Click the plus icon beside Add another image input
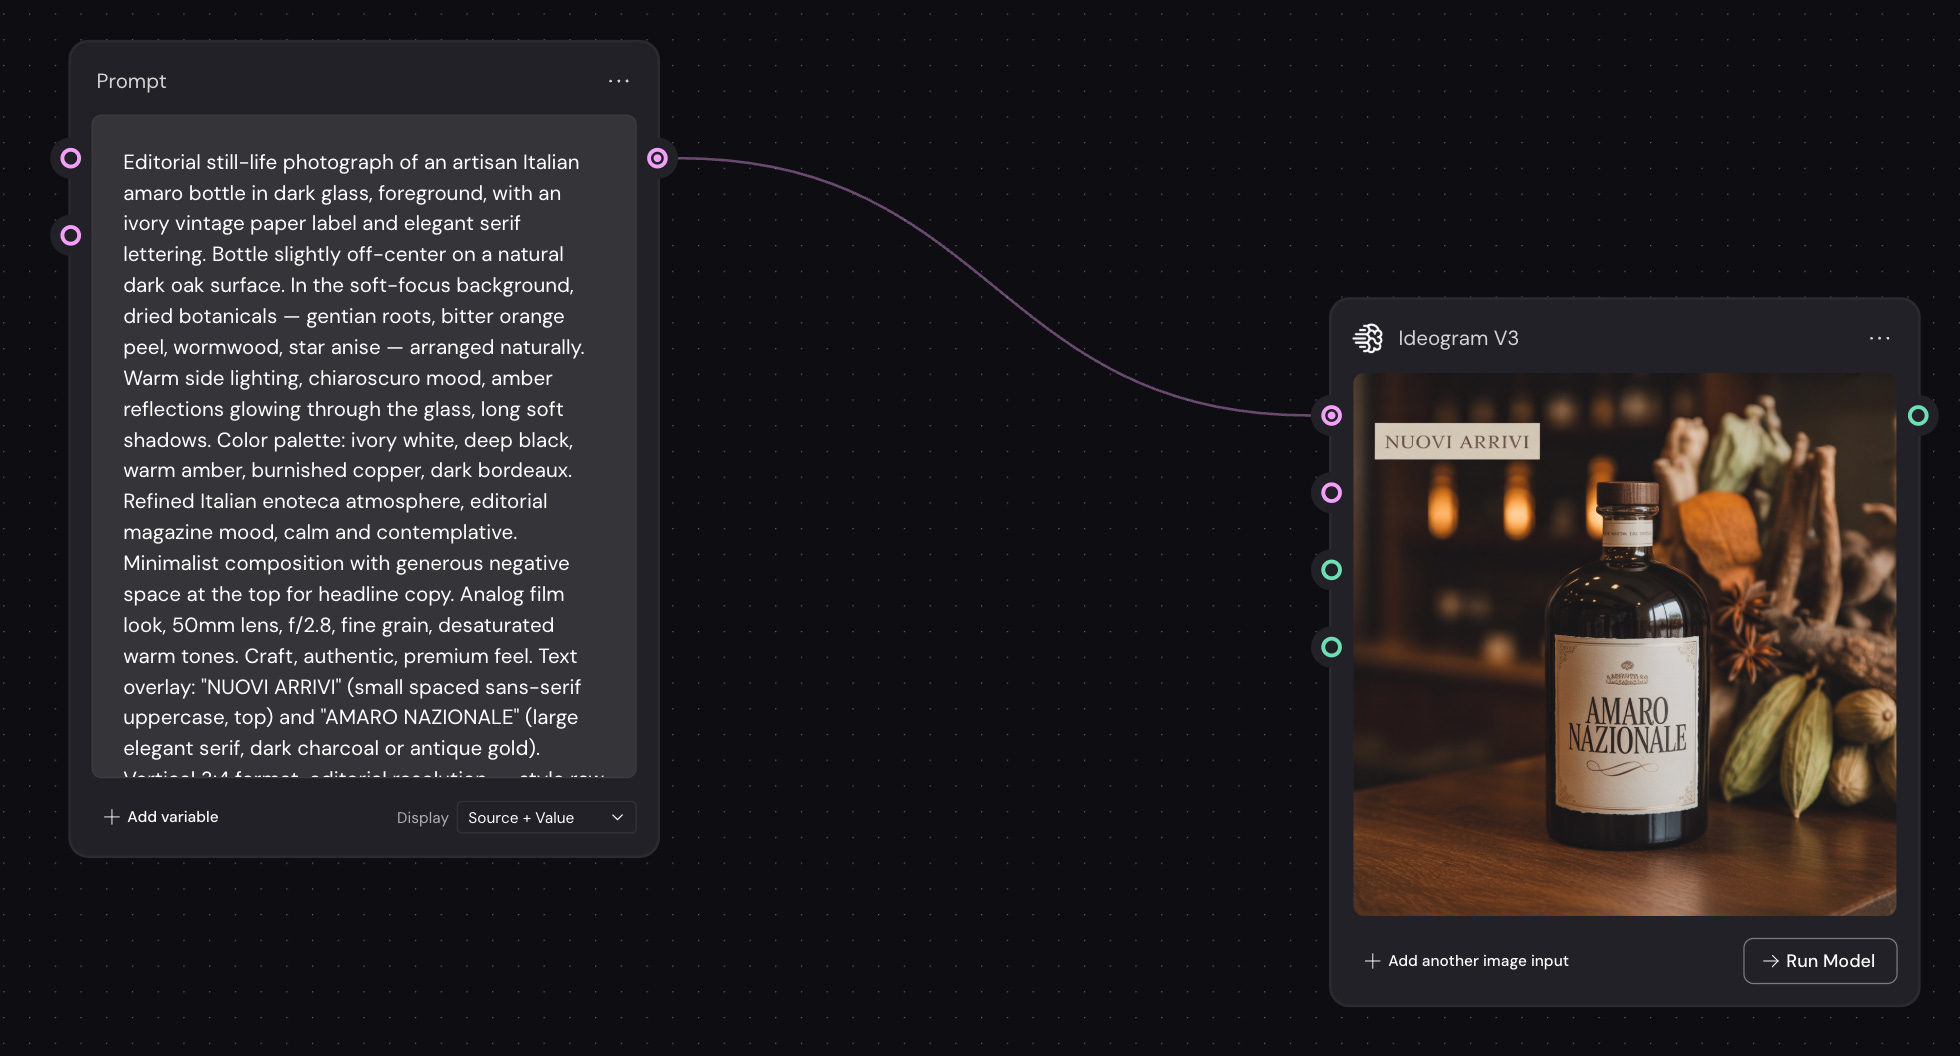The width and height of the screenshot is (1960, 1056). click(x=1373, y=961)
